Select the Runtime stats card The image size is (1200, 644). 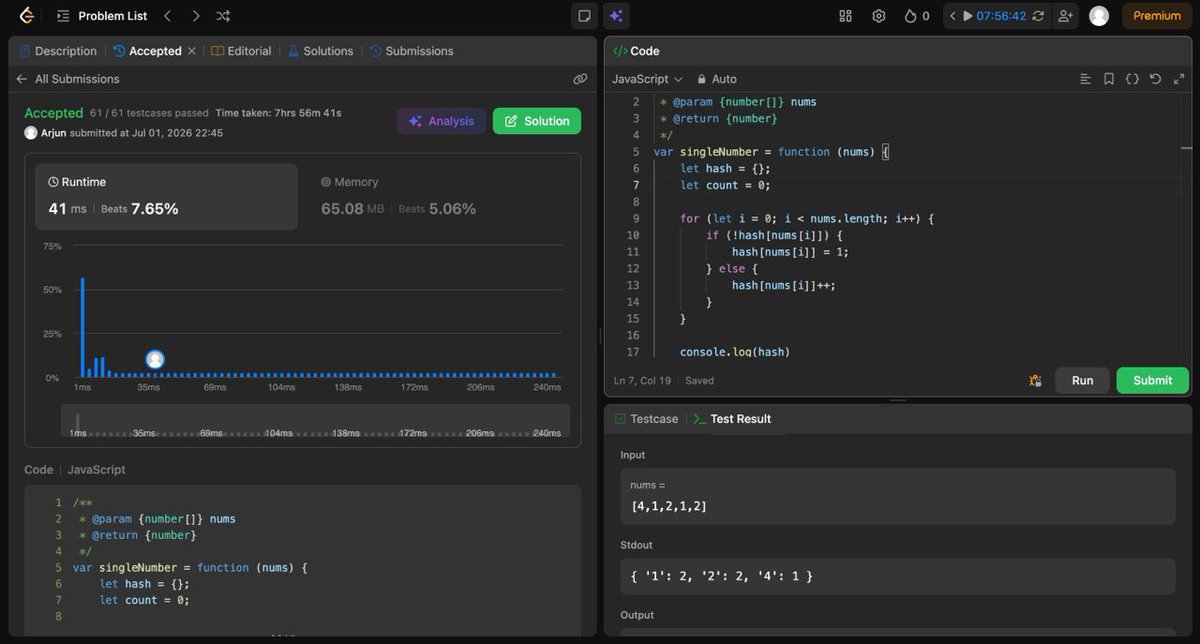[166, 196]
